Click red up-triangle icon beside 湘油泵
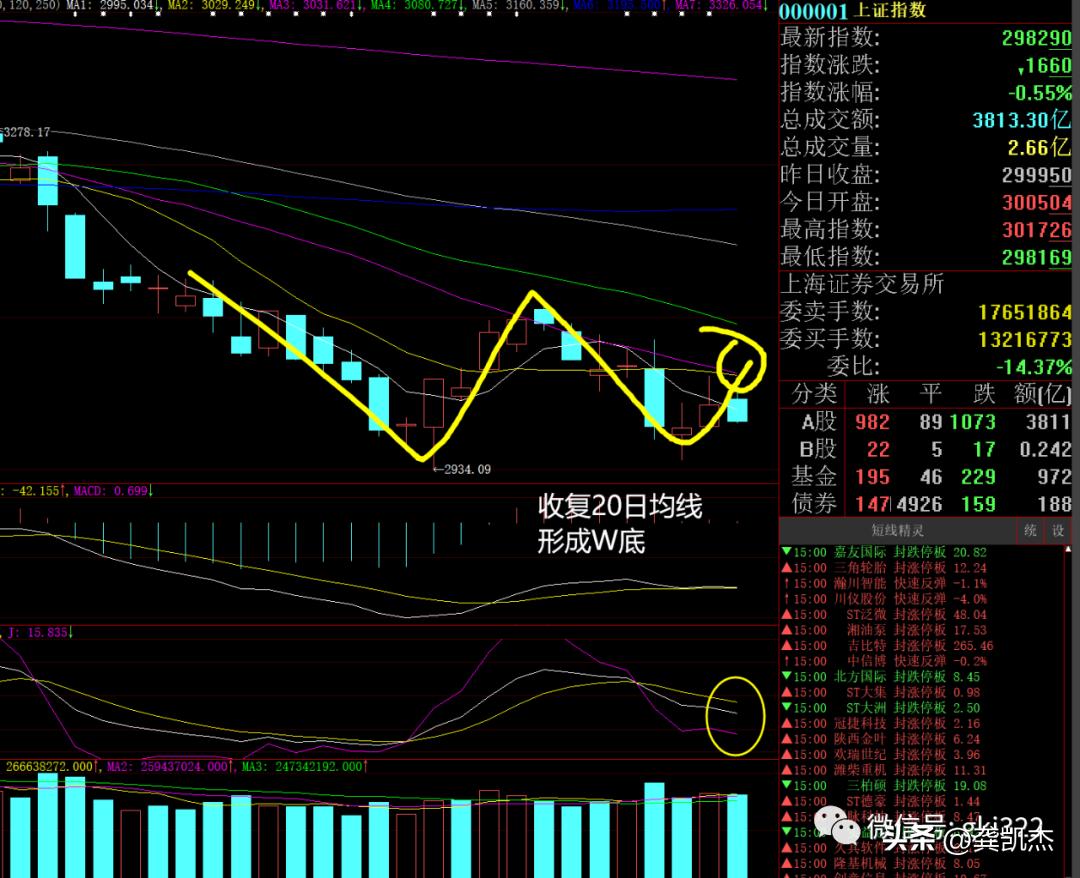The height and width of the screenshot is (878, 1080). [x=786, y=630]
